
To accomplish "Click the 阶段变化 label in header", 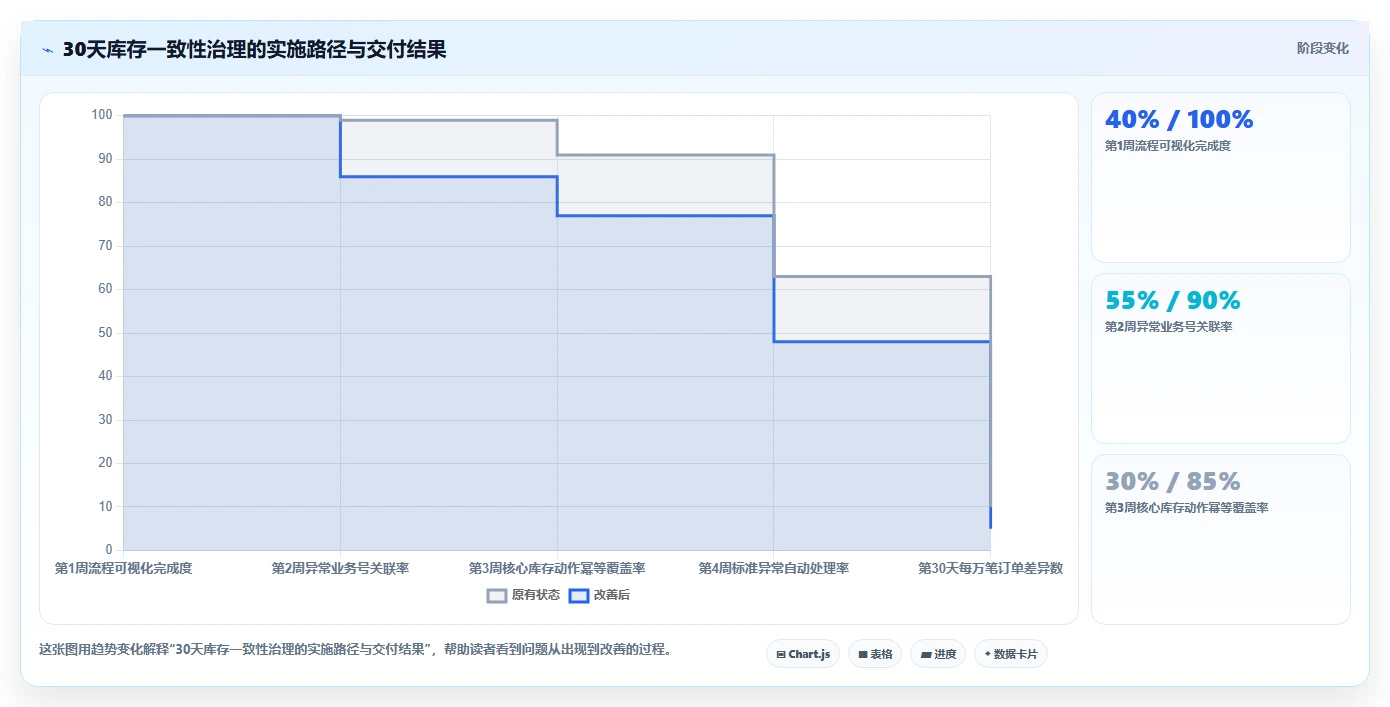I will pyautogui.click(x=1322, y=48).
